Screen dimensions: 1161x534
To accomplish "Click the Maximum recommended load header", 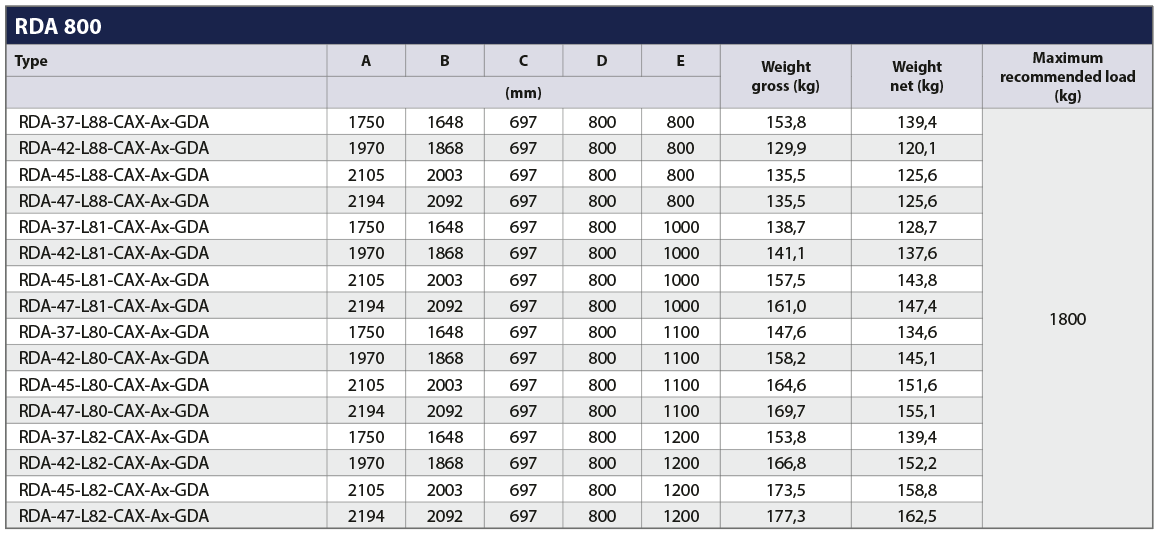I will coord(1068,76).
